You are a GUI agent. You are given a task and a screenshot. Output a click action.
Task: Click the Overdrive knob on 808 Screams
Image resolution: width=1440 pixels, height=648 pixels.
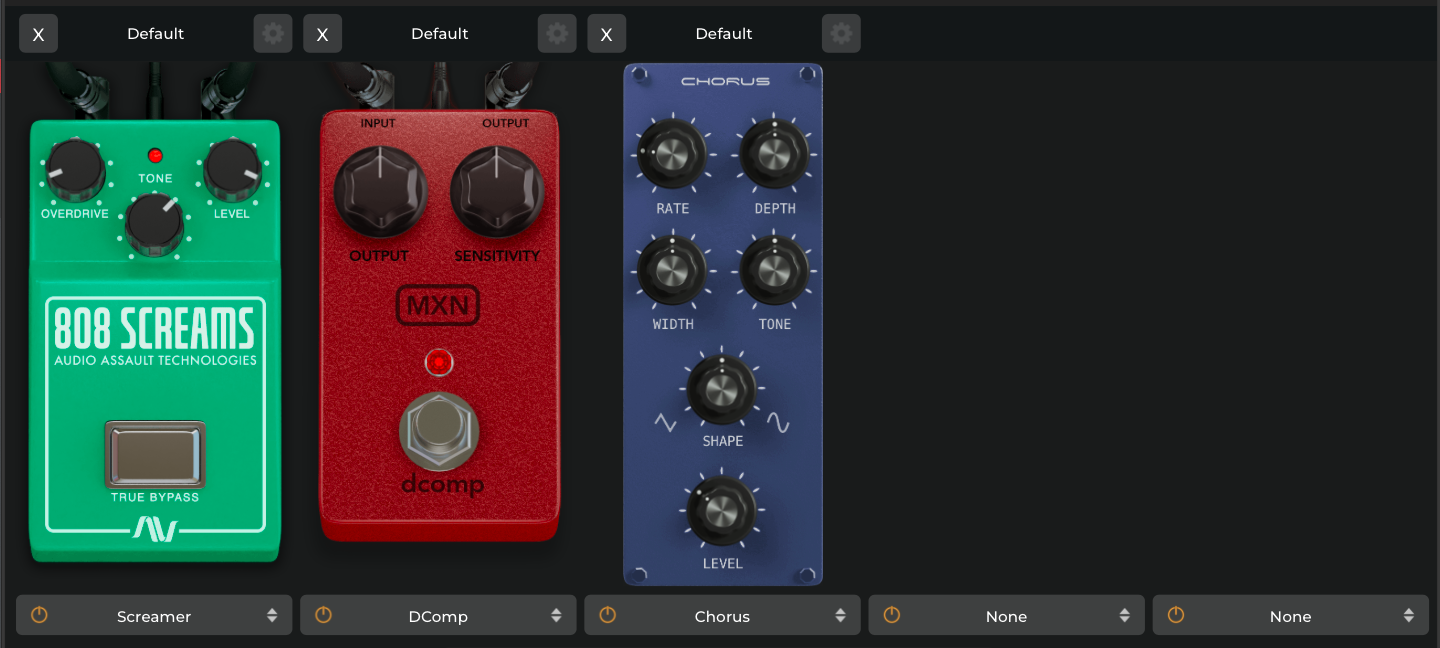click(75, 169)
